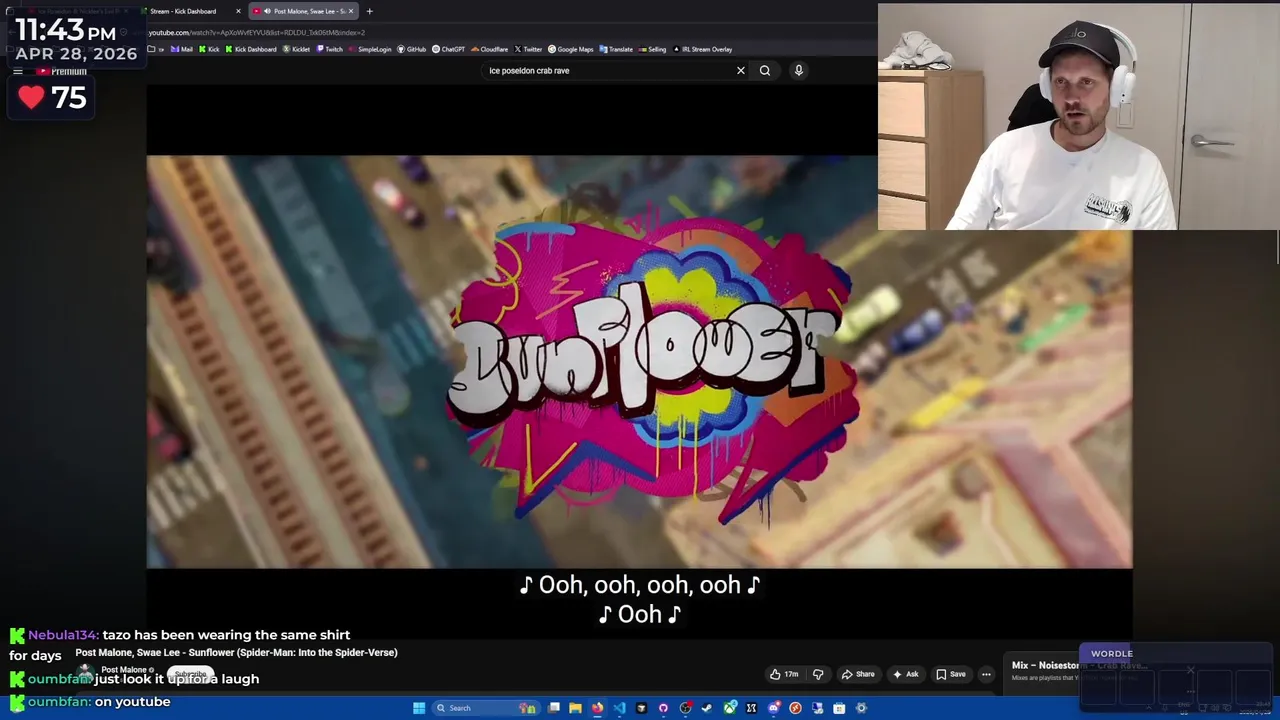Dislike the Sunflower video

pos(818,674)
